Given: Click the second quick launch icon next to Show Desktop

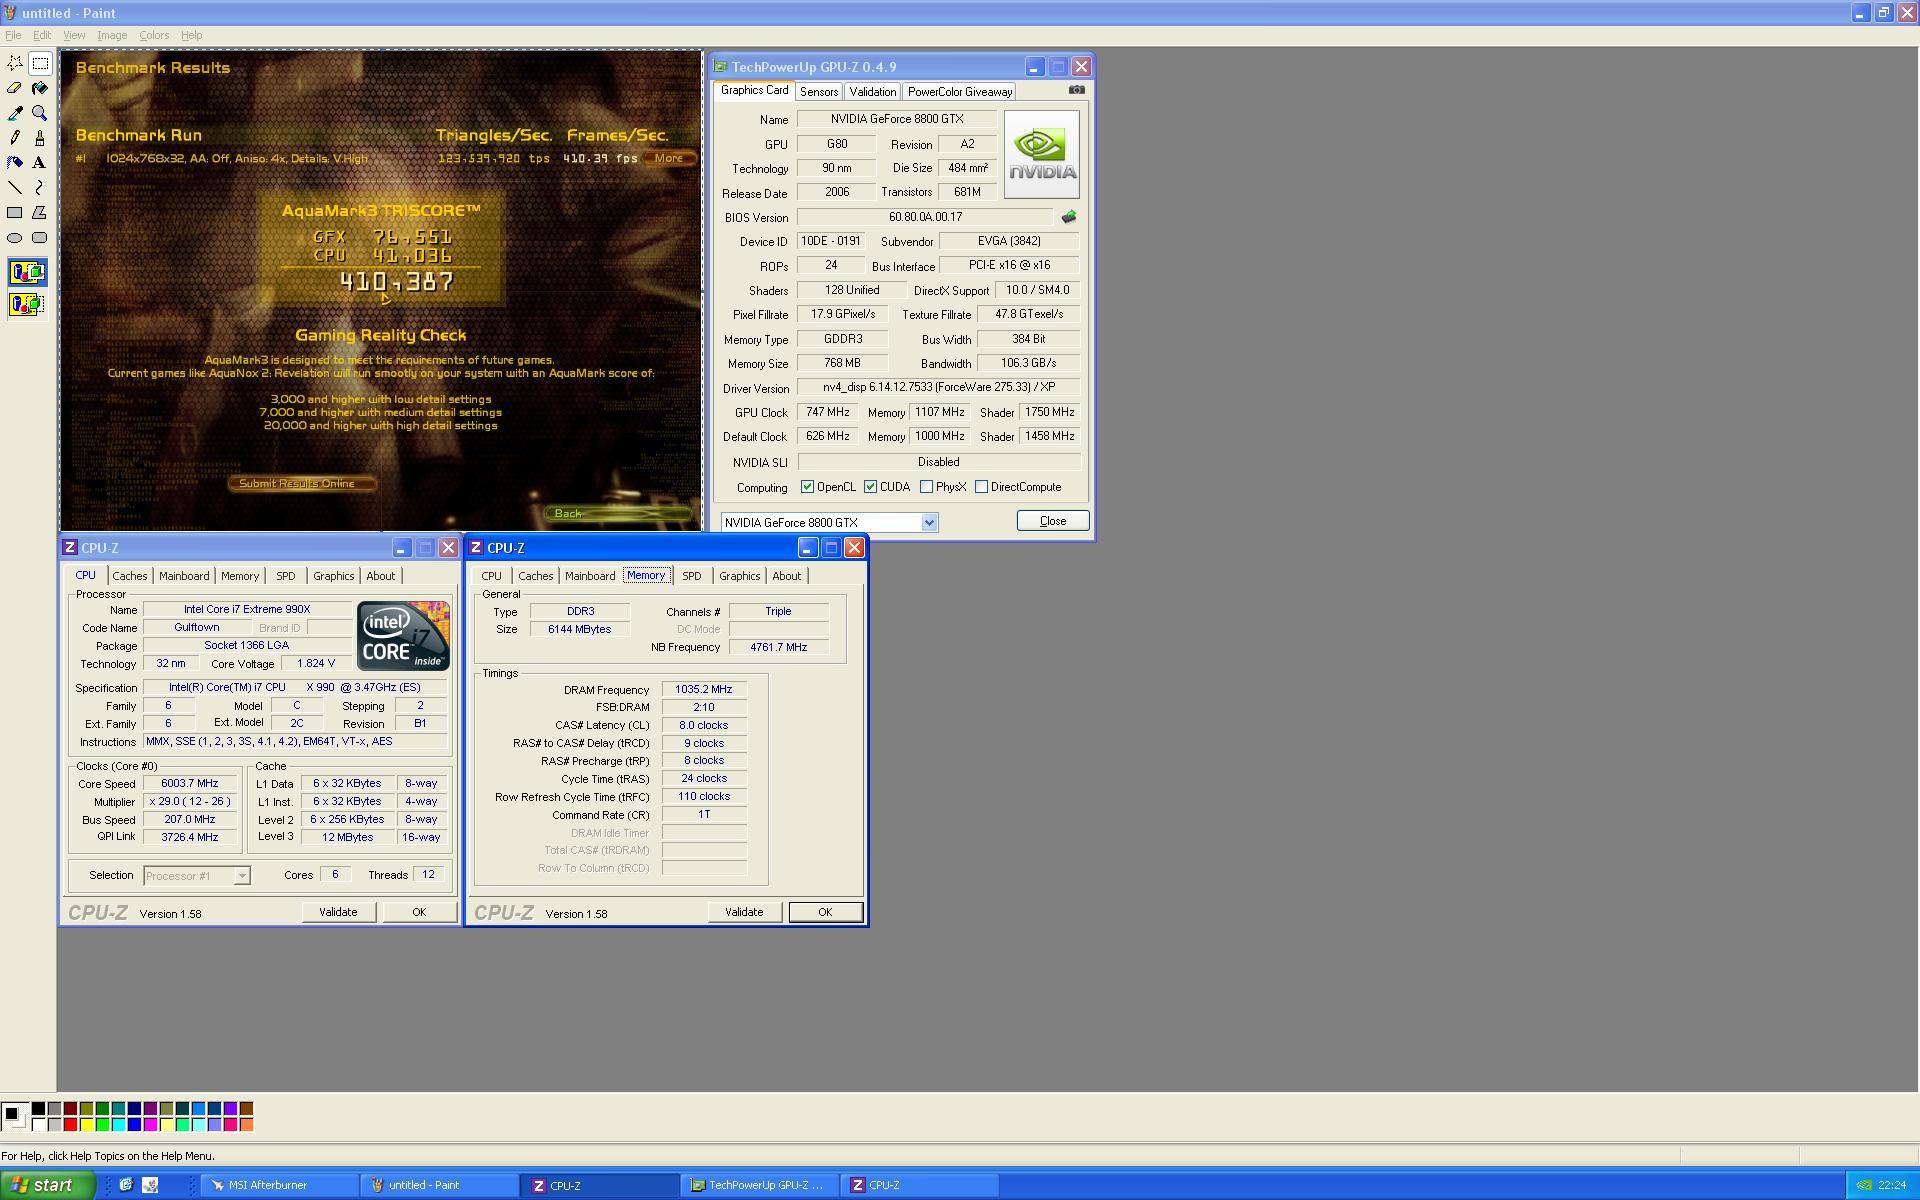Looking at the screenshot, I should 150,1185.
